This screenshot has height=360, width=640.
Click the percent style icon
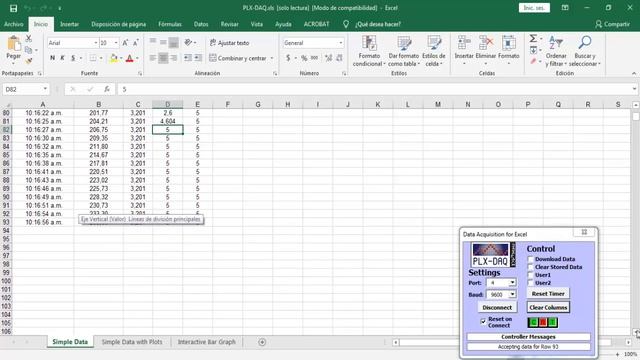point(304,58)
